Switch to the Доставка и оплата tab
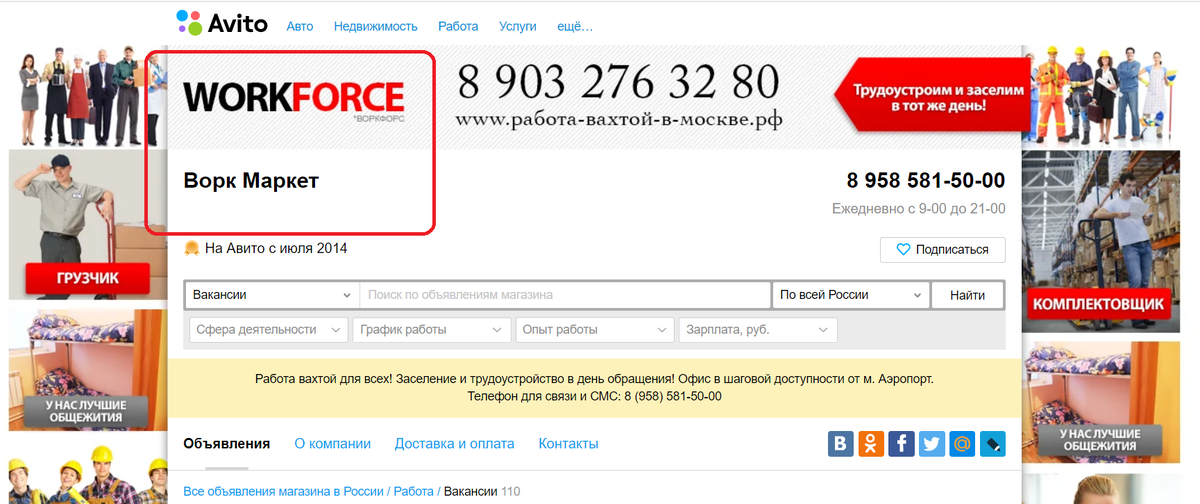The width and height of the screenshot is (1200, 504). point(455,444)
